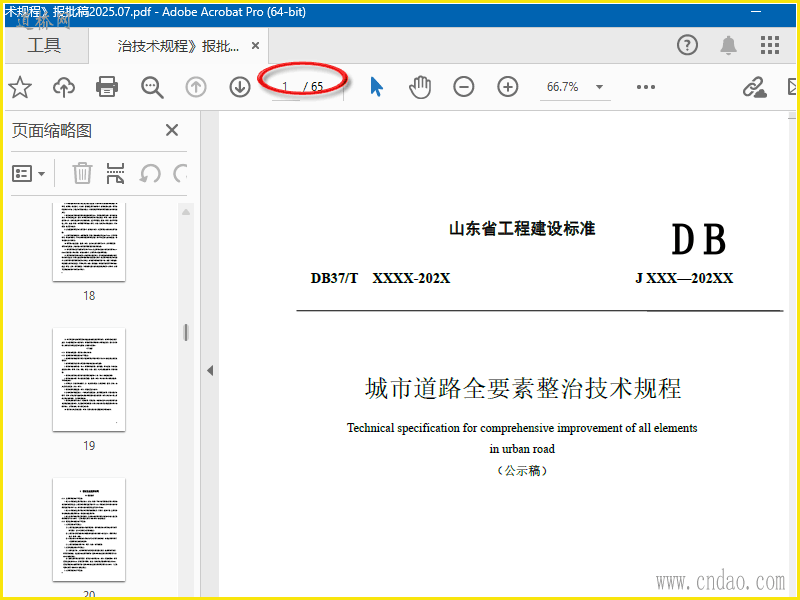Switch to the 工具 tab
The width and height of the screenshot is (800, 600).
[44, 45]
